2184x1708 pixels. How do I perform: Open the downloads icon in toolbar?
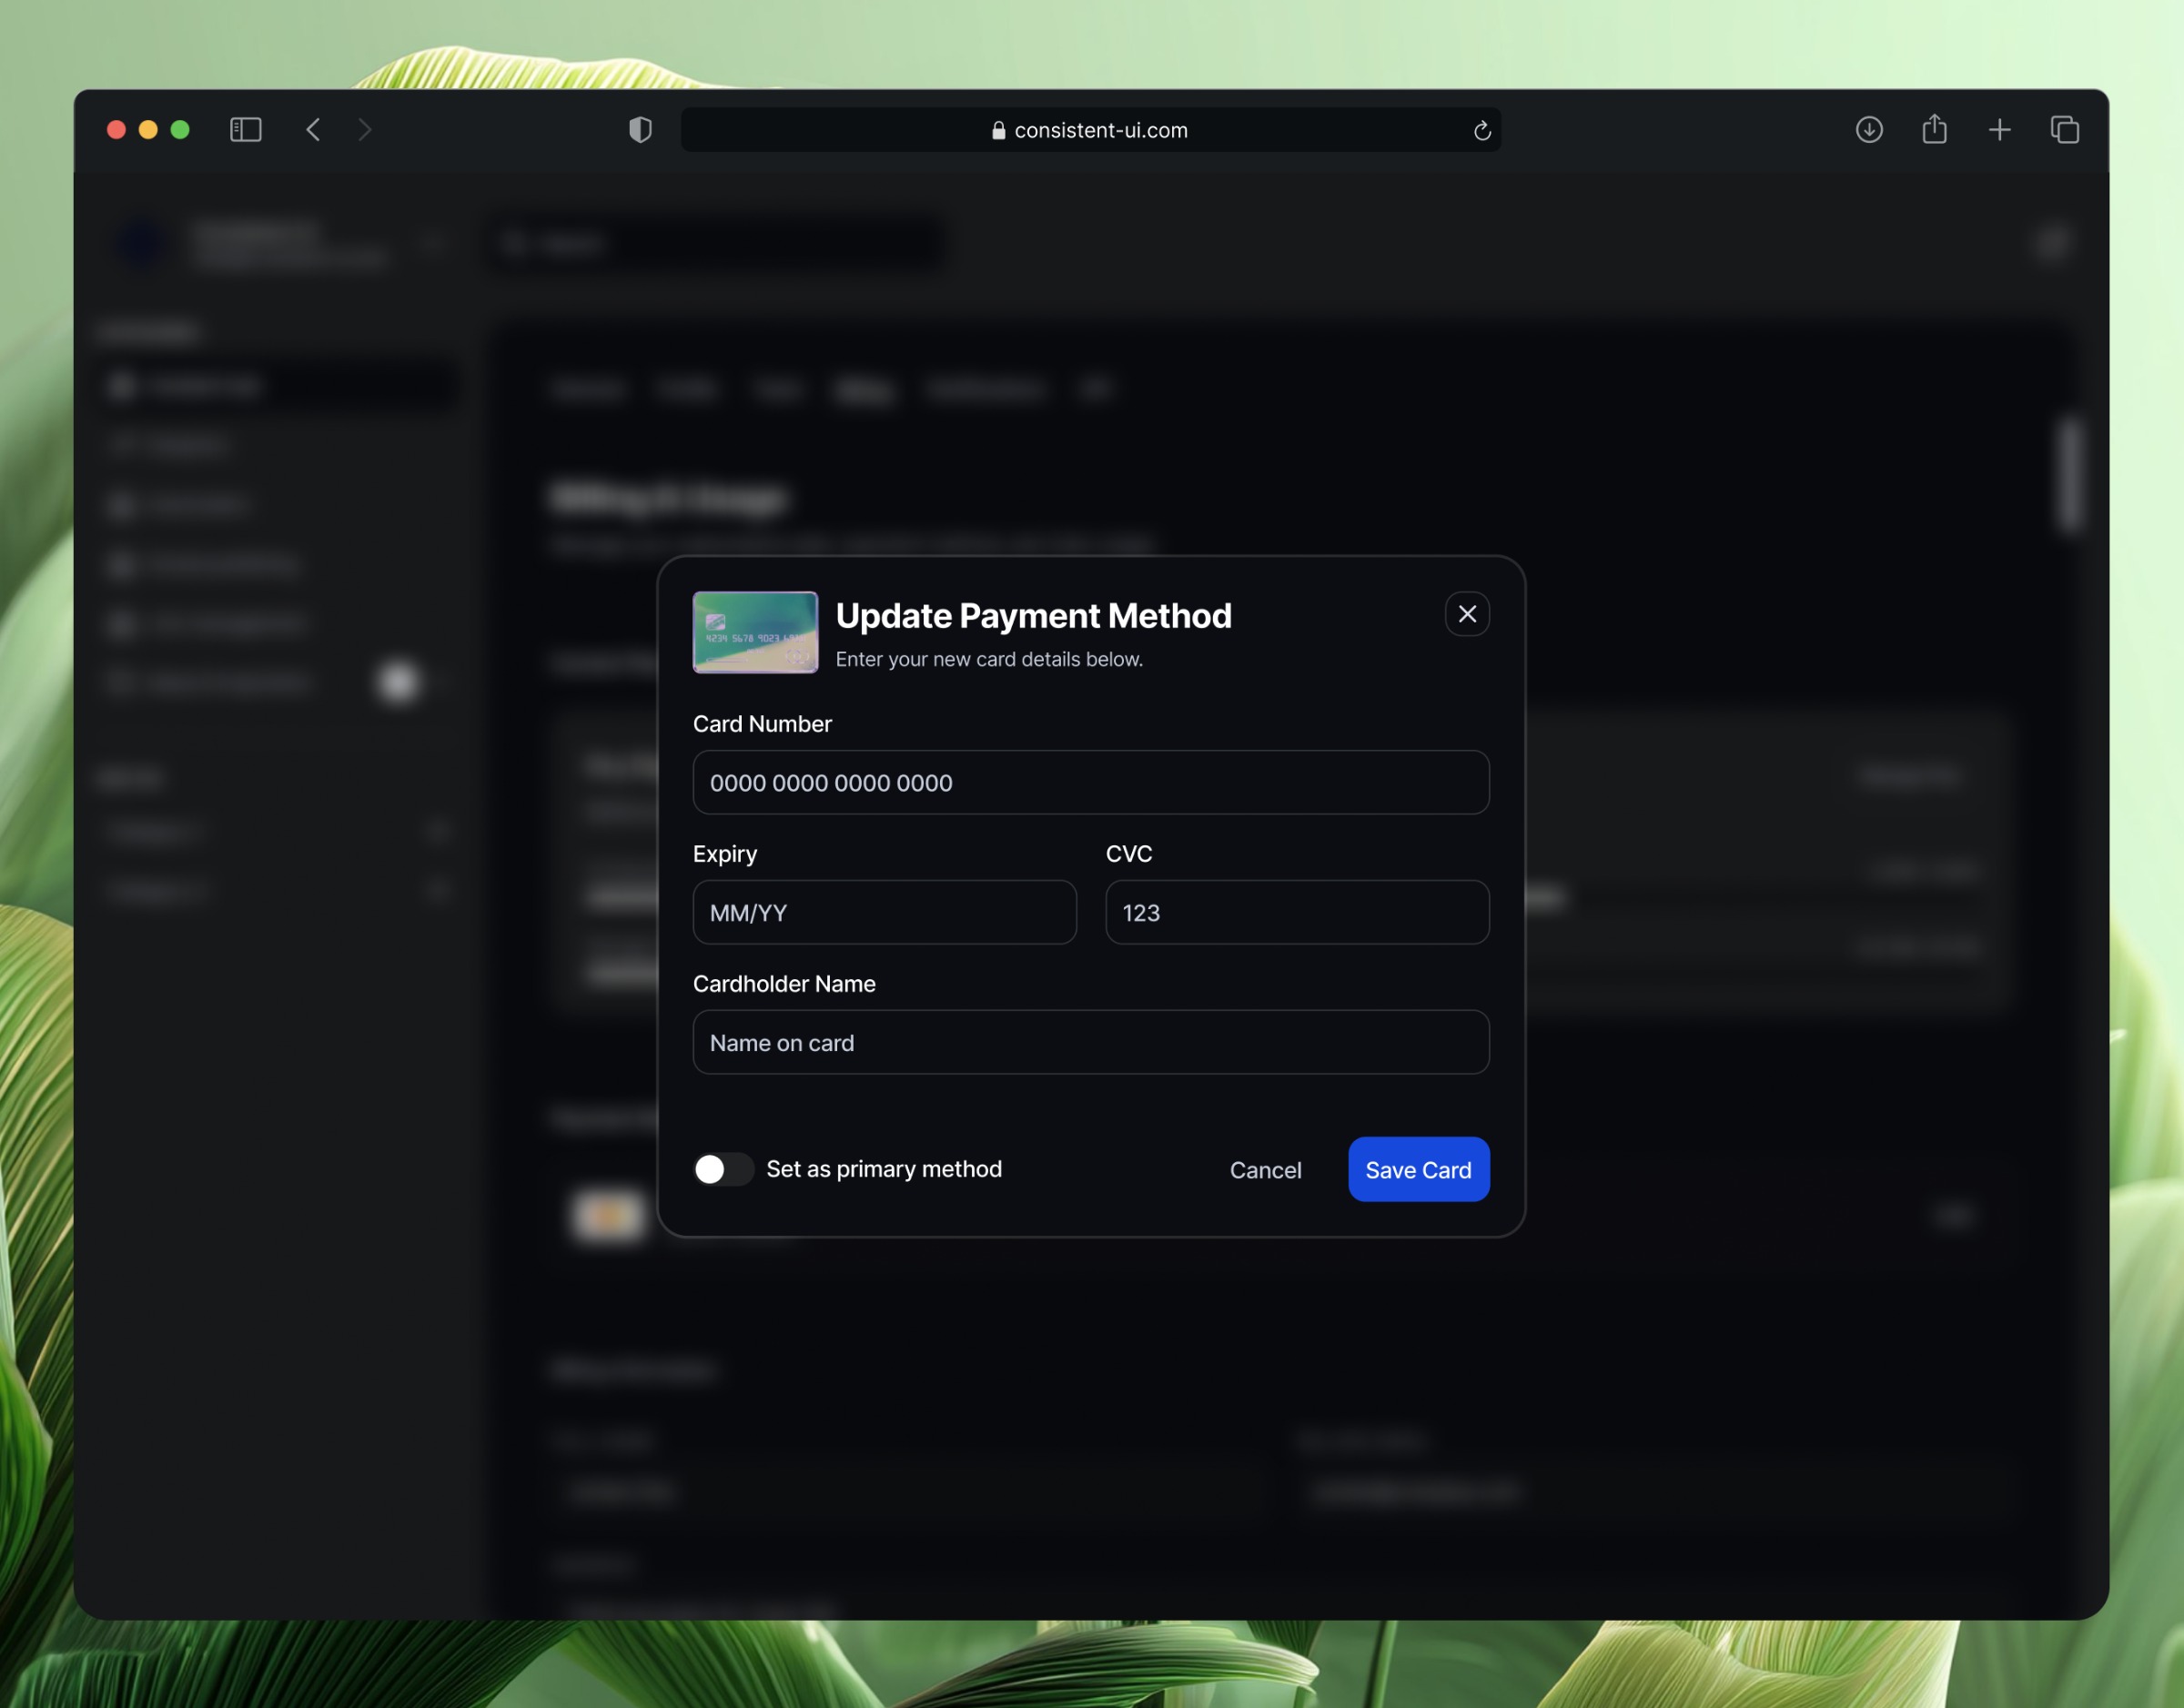1868,130
